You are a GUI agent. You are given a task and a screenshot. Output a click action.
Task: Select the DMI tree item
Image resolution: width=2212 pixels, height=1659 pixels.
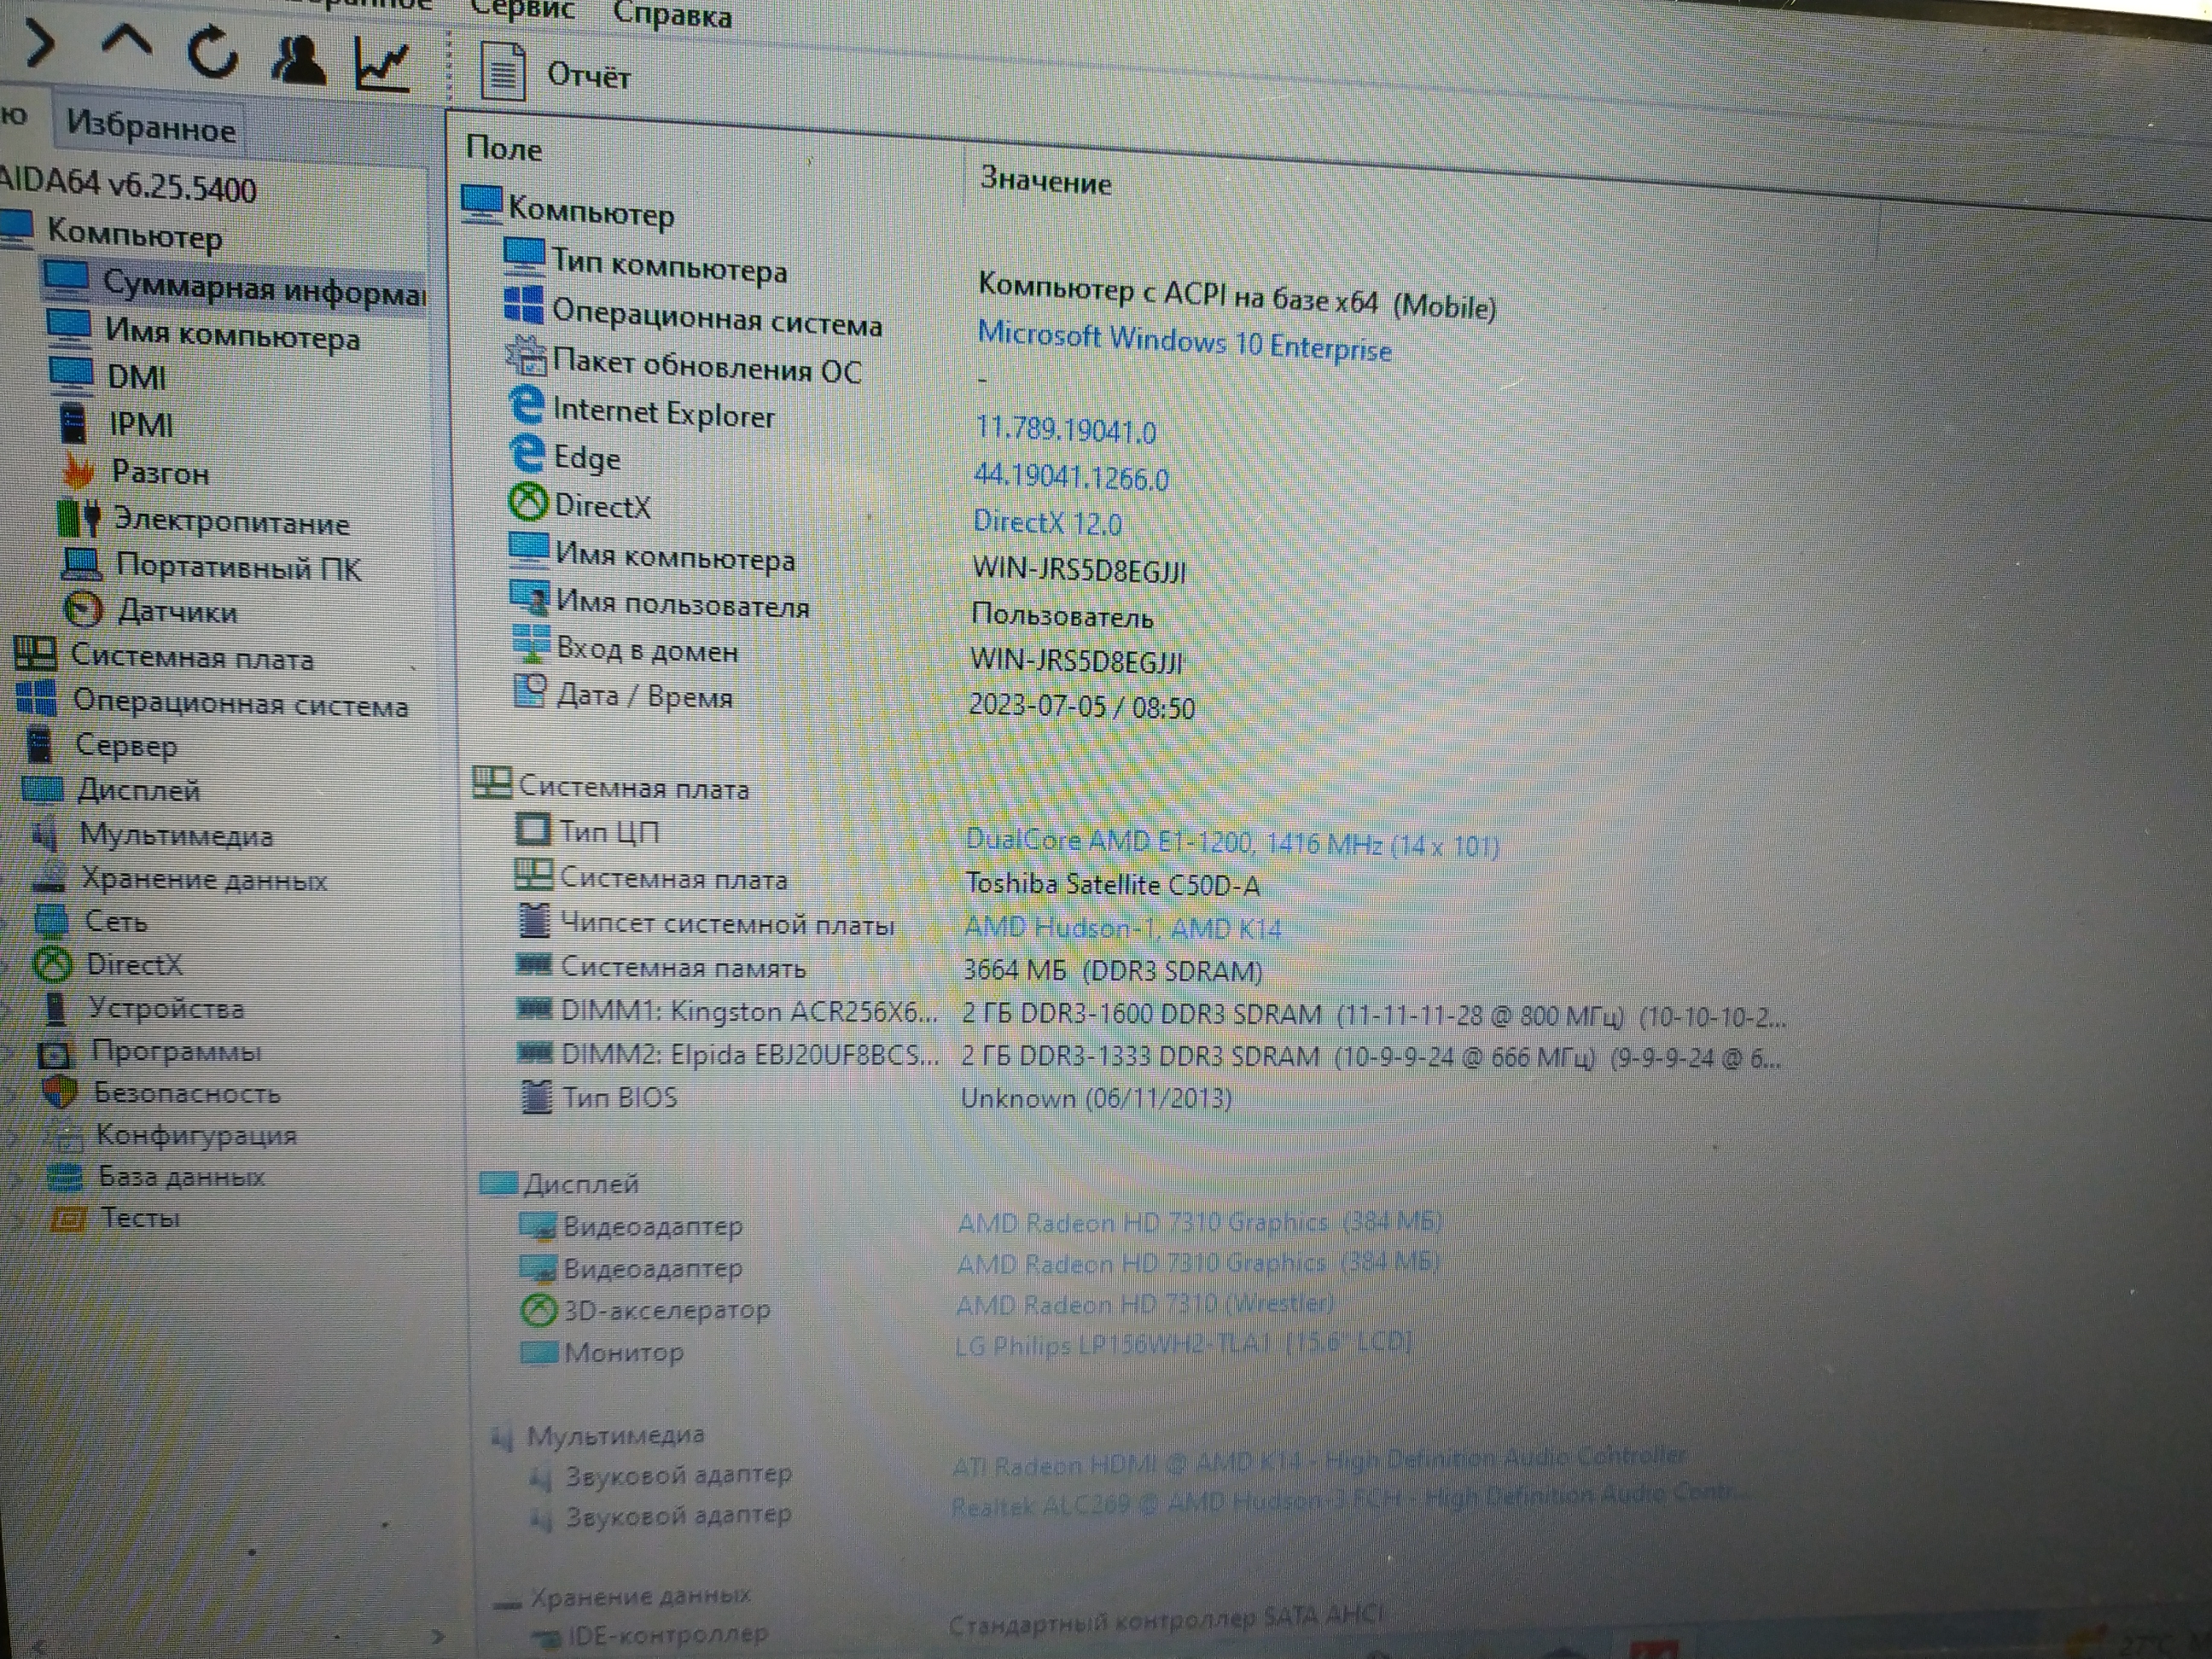click(x=108, y=376)
